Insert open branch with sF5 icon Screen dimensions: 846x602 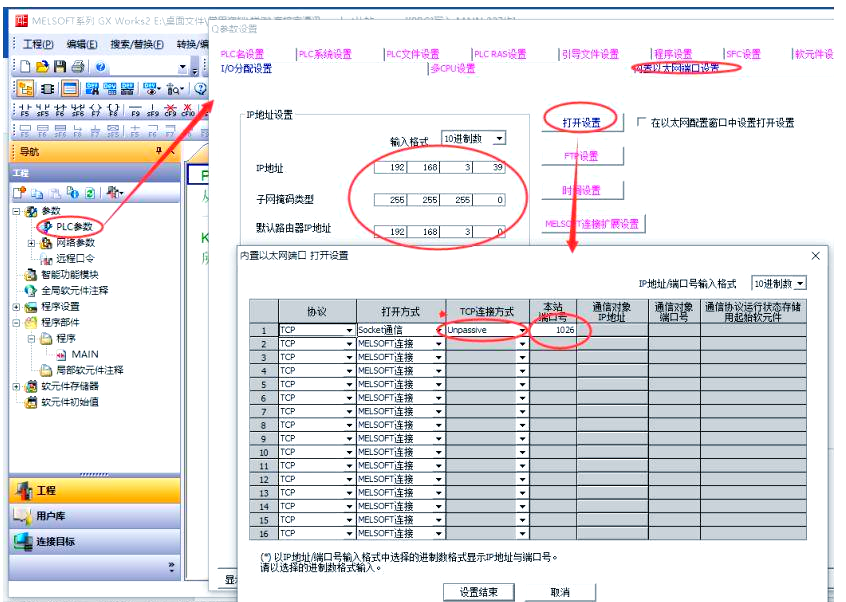click(43, 110)
